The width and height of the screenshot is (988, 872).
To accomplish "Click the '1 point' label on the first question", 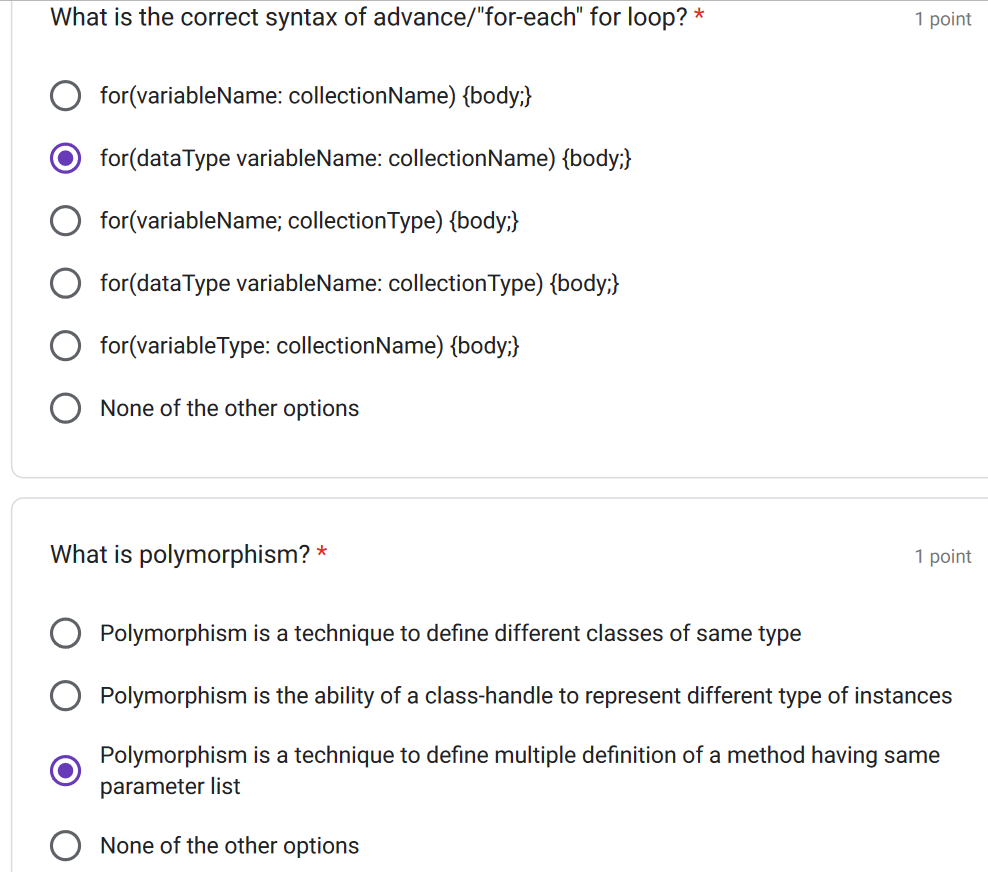I will (943, 19).
